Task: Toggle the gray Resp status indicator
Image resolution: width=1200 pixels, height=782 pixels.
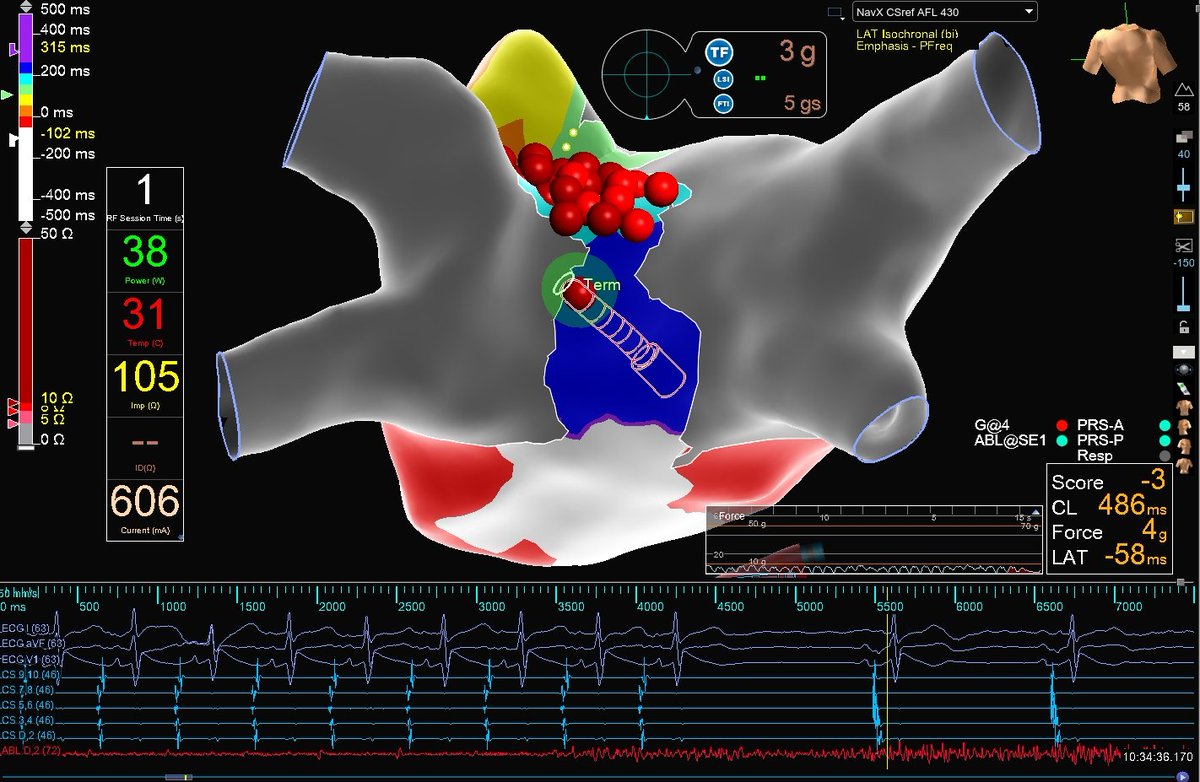Action: point(1165,454)
